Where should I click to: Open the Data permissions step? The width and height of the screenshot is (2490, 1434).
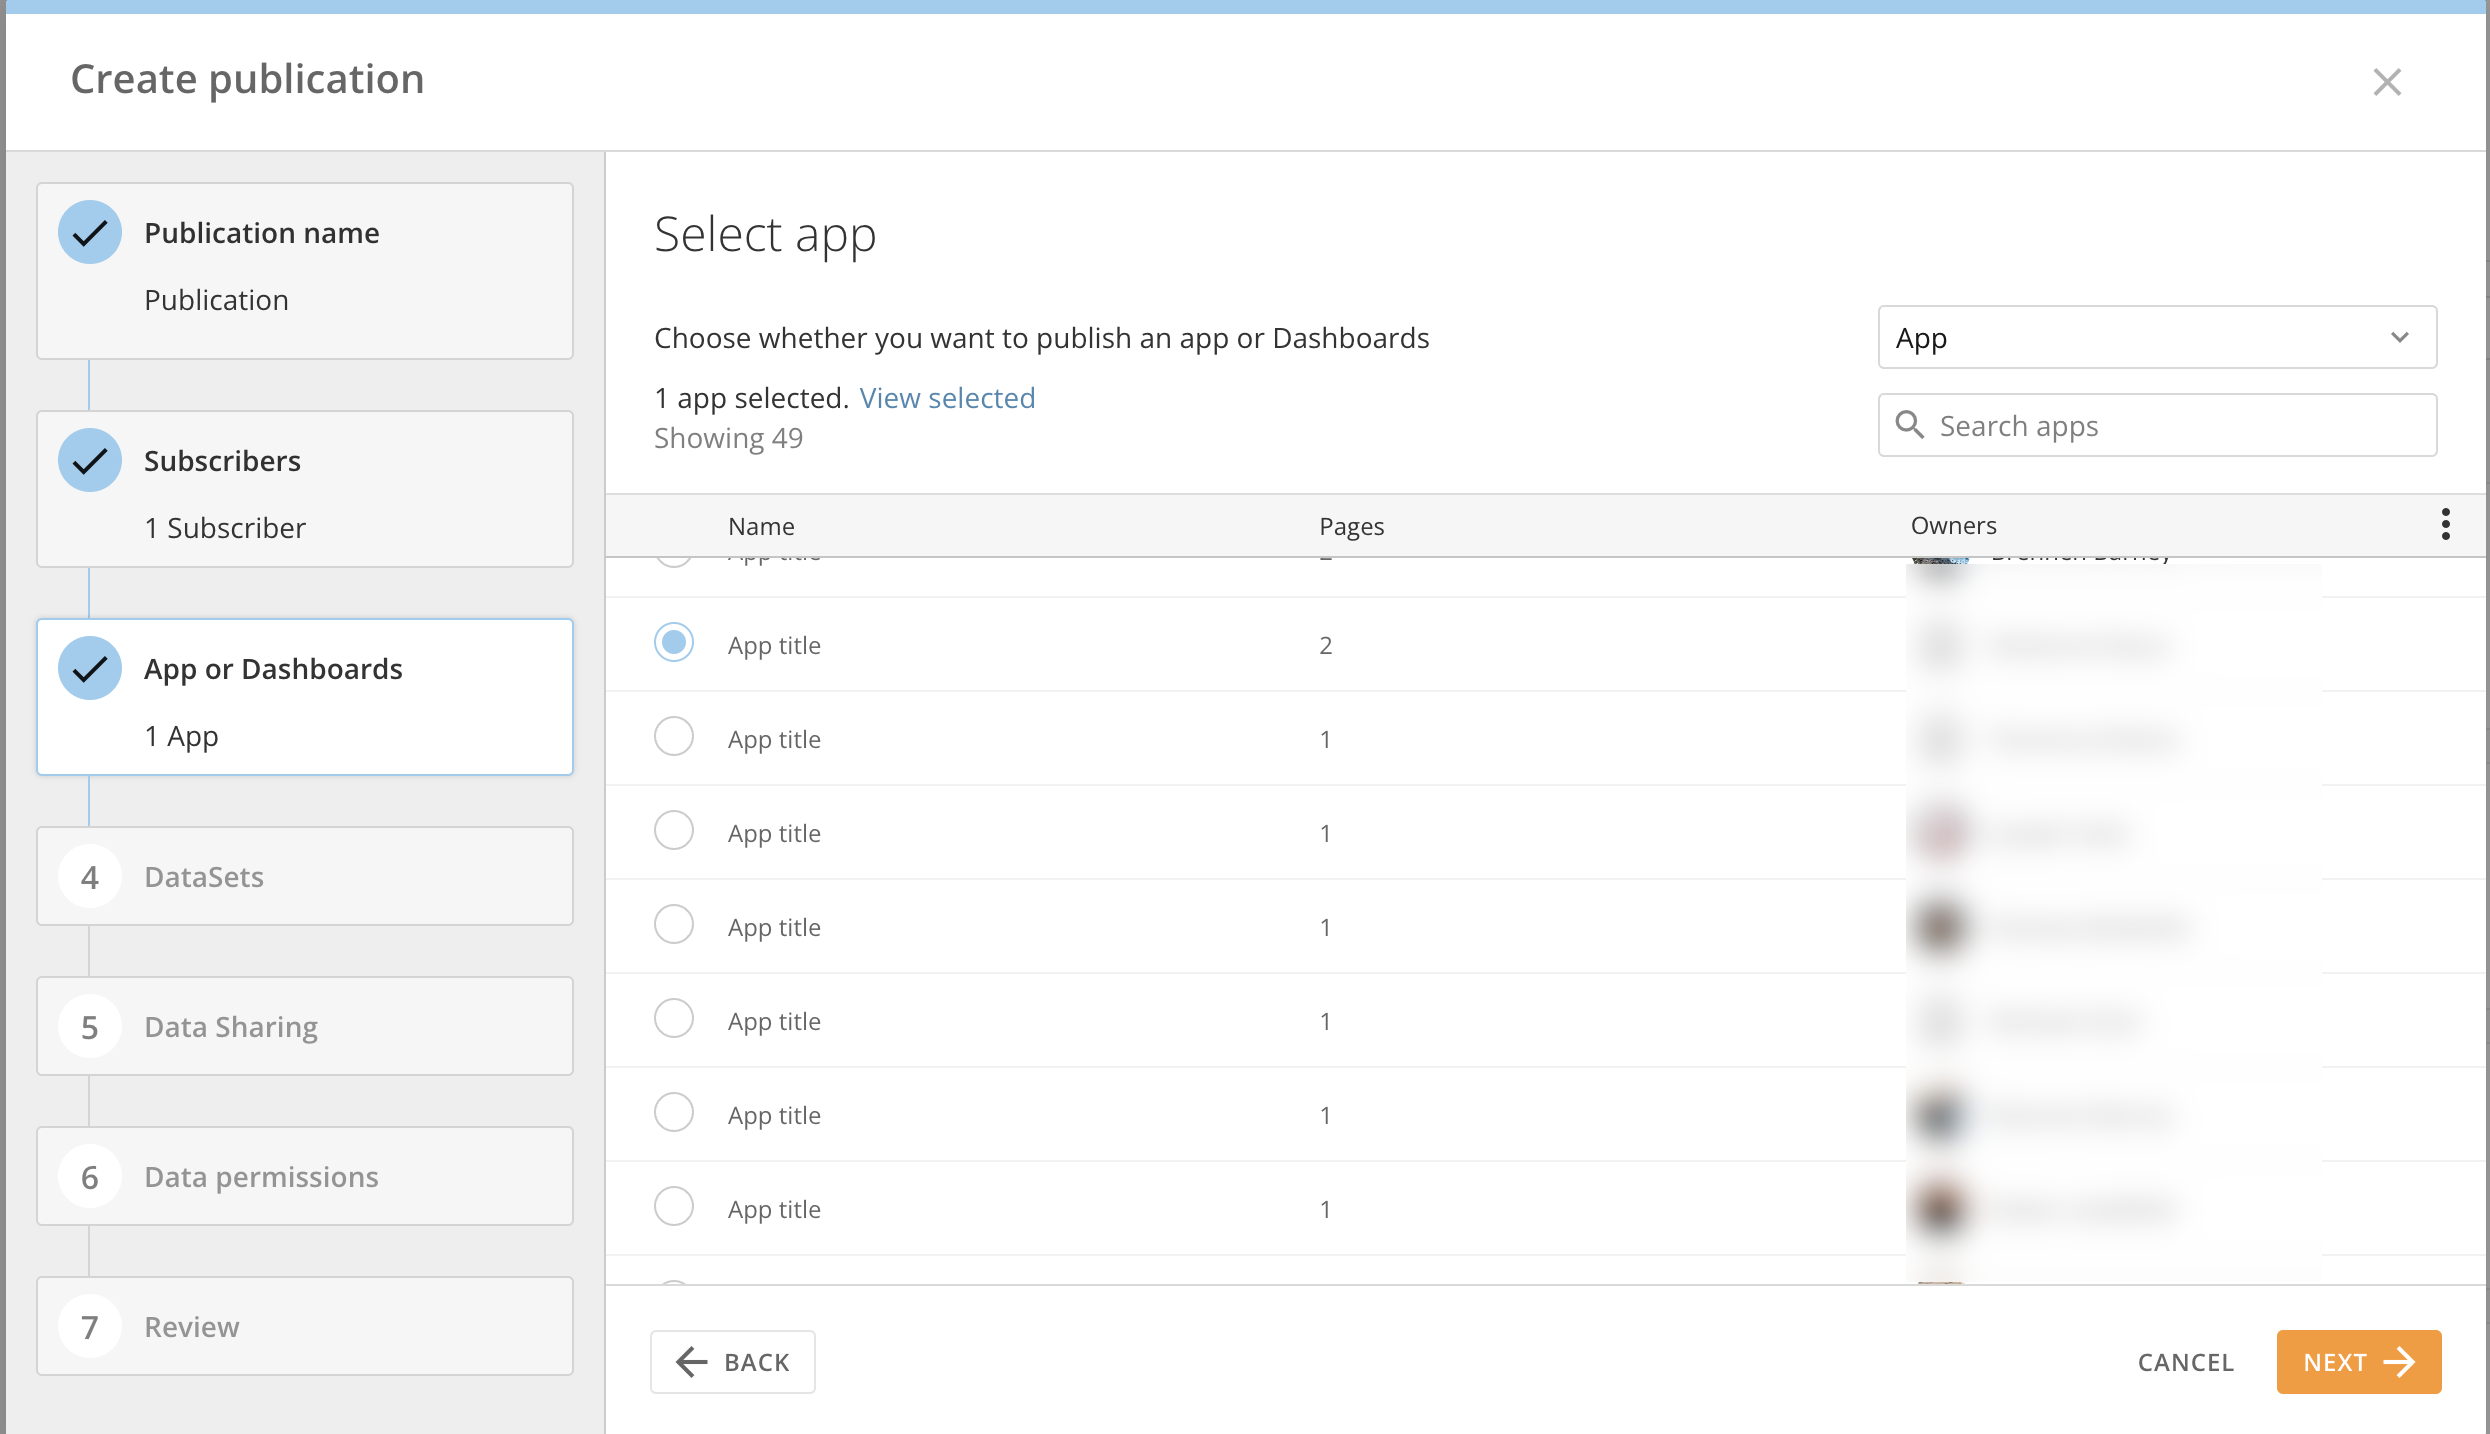tap(305, 1176)
